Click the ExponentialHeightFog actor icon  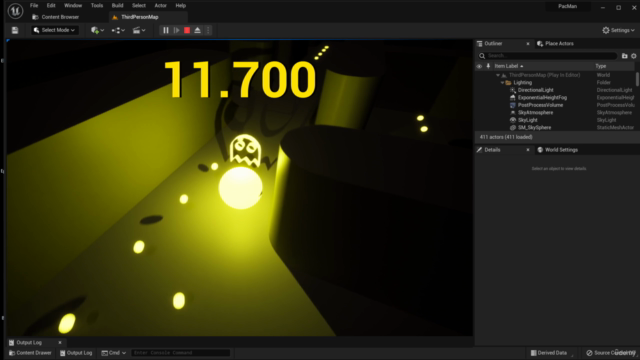coord(513,98)
